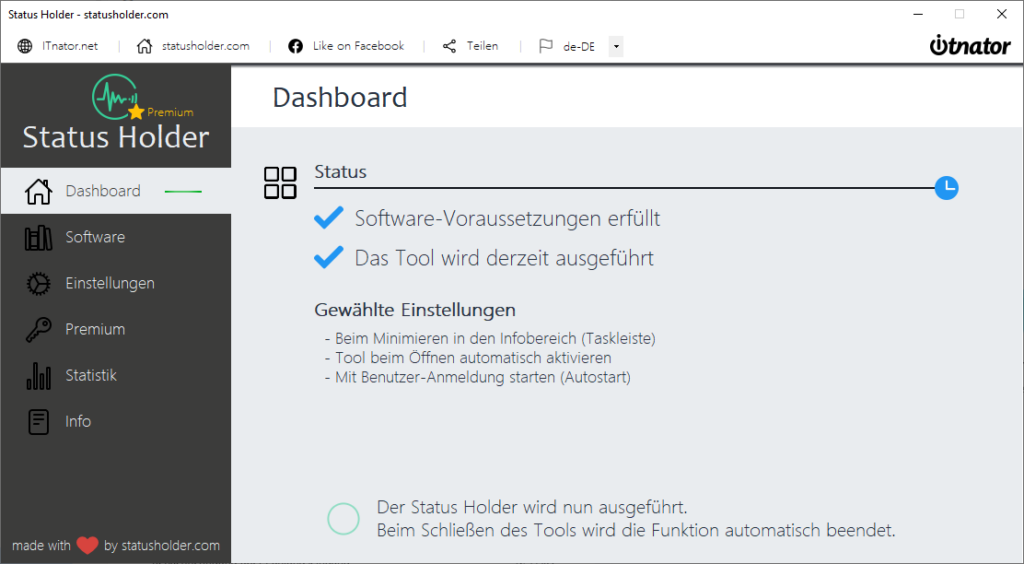
Task: Click the Info document icon
Action: (x=39, y=422)
